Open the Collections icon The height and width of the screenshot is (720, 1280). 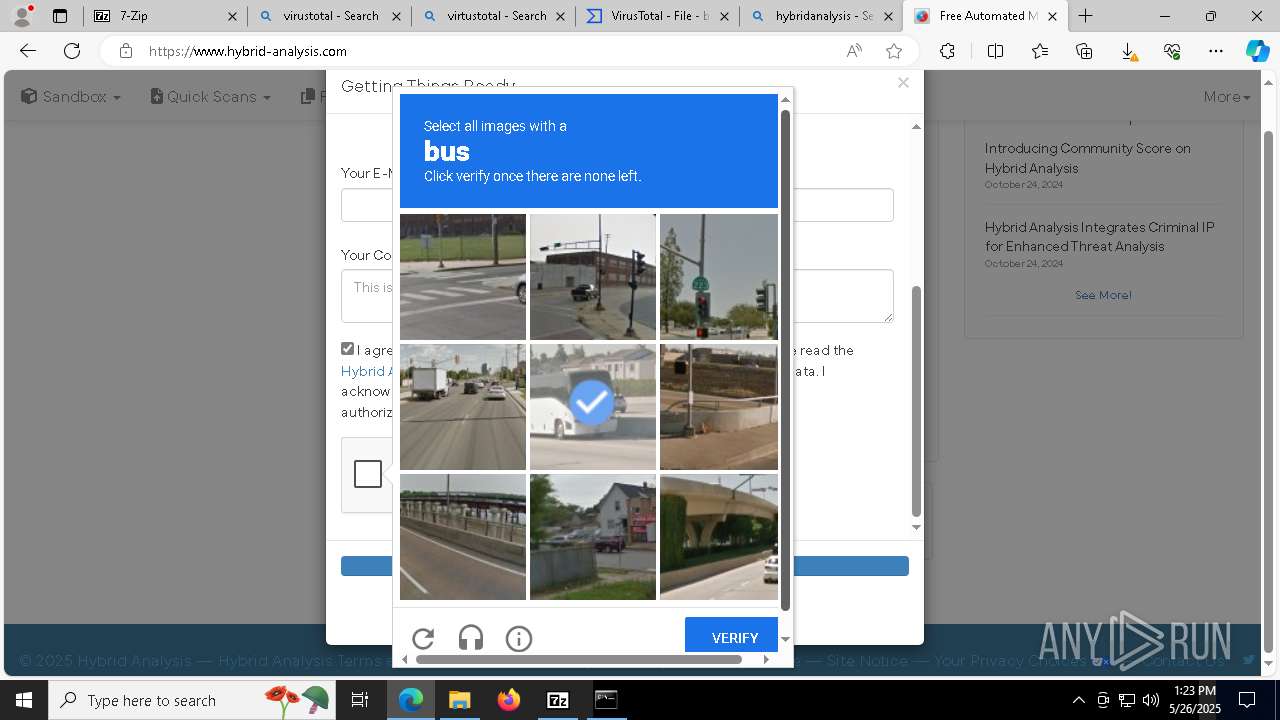click(x=1084, y=51)
